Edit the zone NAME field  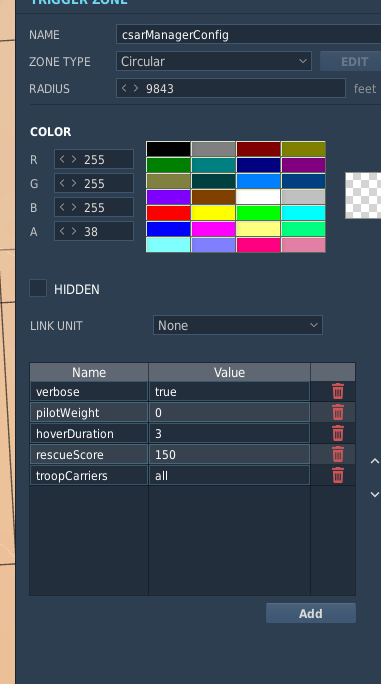point(248,34)
